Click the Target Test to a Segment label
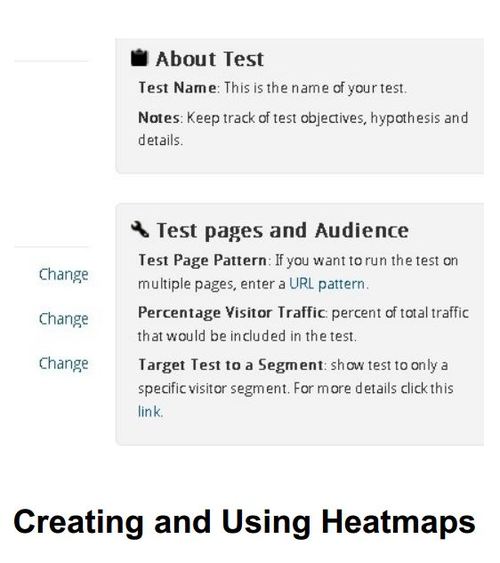Screen dimensions: 500x563 [x=231, y=365]
